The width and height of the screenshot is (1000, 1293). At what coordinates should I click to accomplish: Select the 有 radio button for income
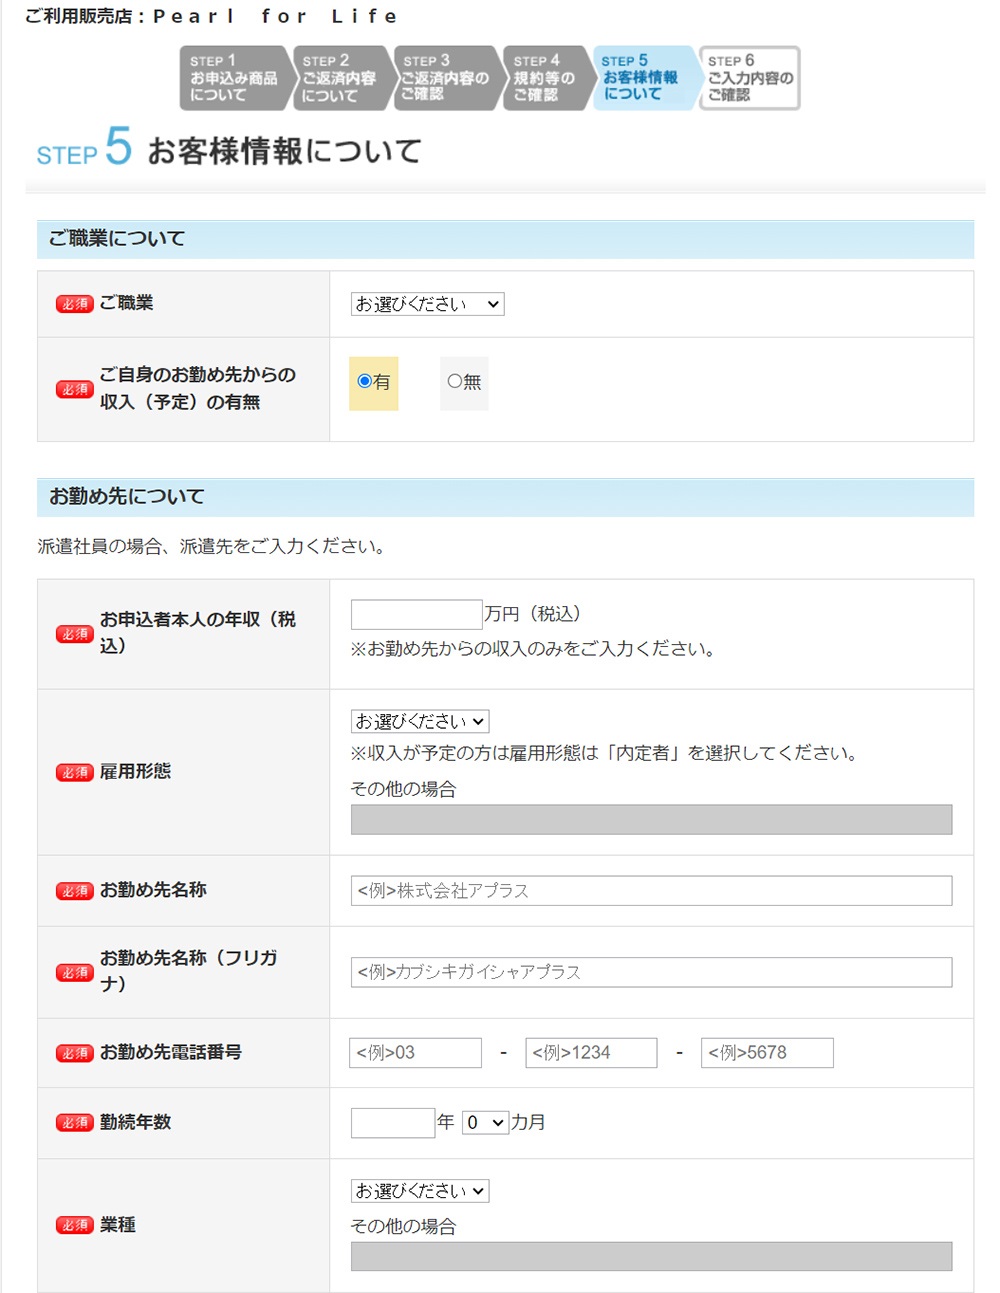click(x=362, y=381)
